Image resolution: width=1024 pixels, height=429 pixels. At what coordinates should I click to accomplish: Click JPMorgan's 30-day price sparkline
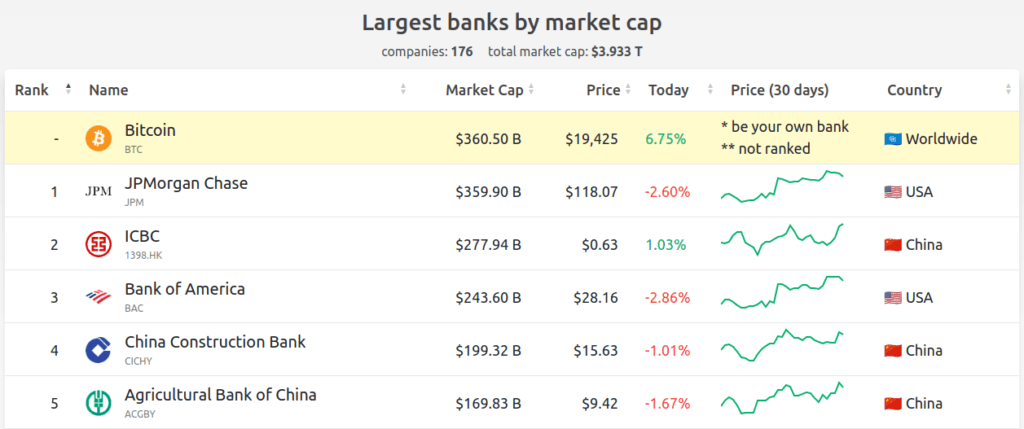pos(782,186)
